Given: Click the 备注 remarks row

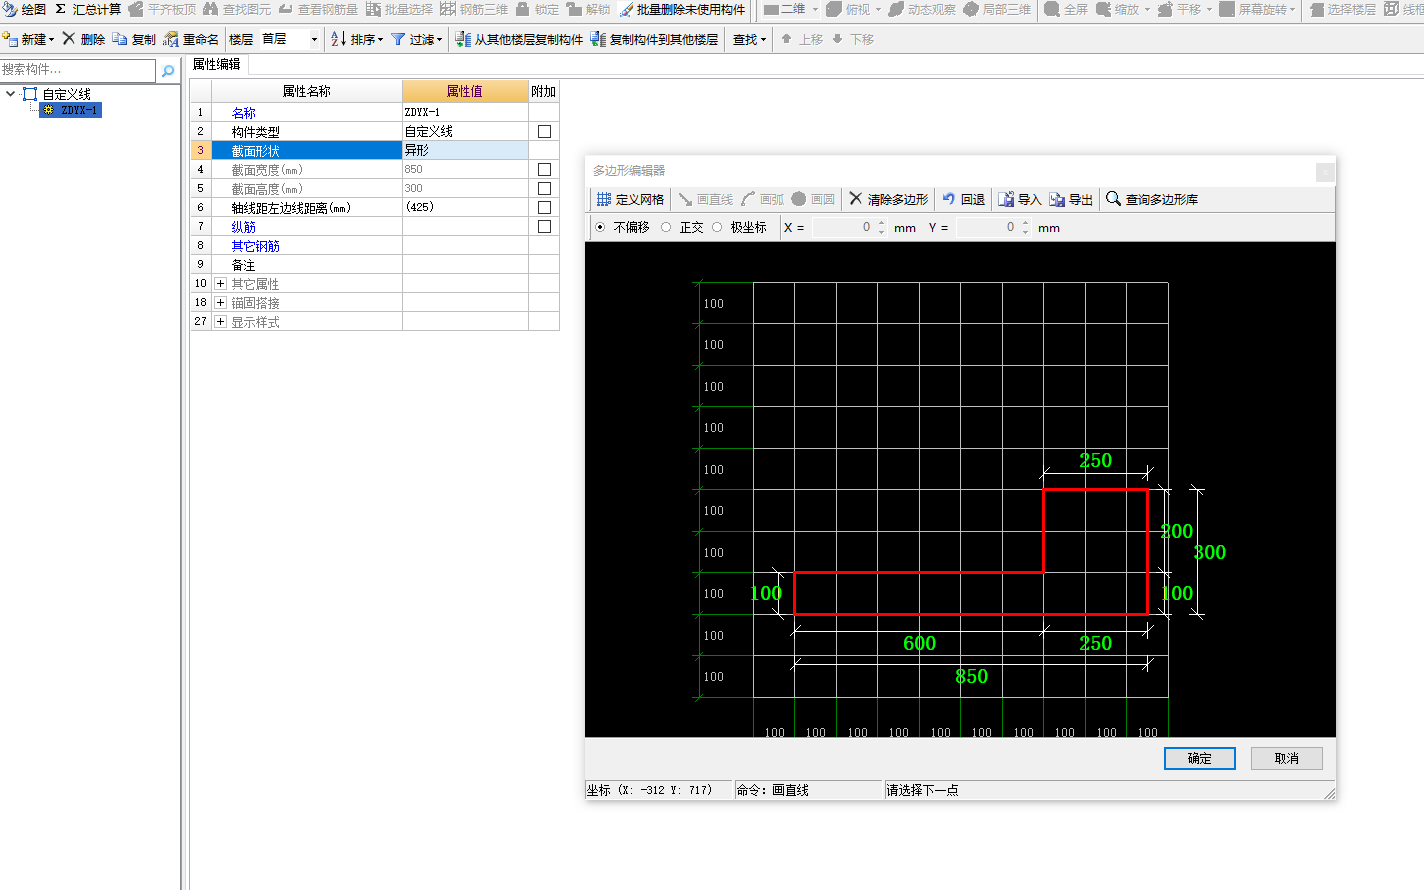Looking at the screenshot, I should pyautogui.click(x=375, y=265).
